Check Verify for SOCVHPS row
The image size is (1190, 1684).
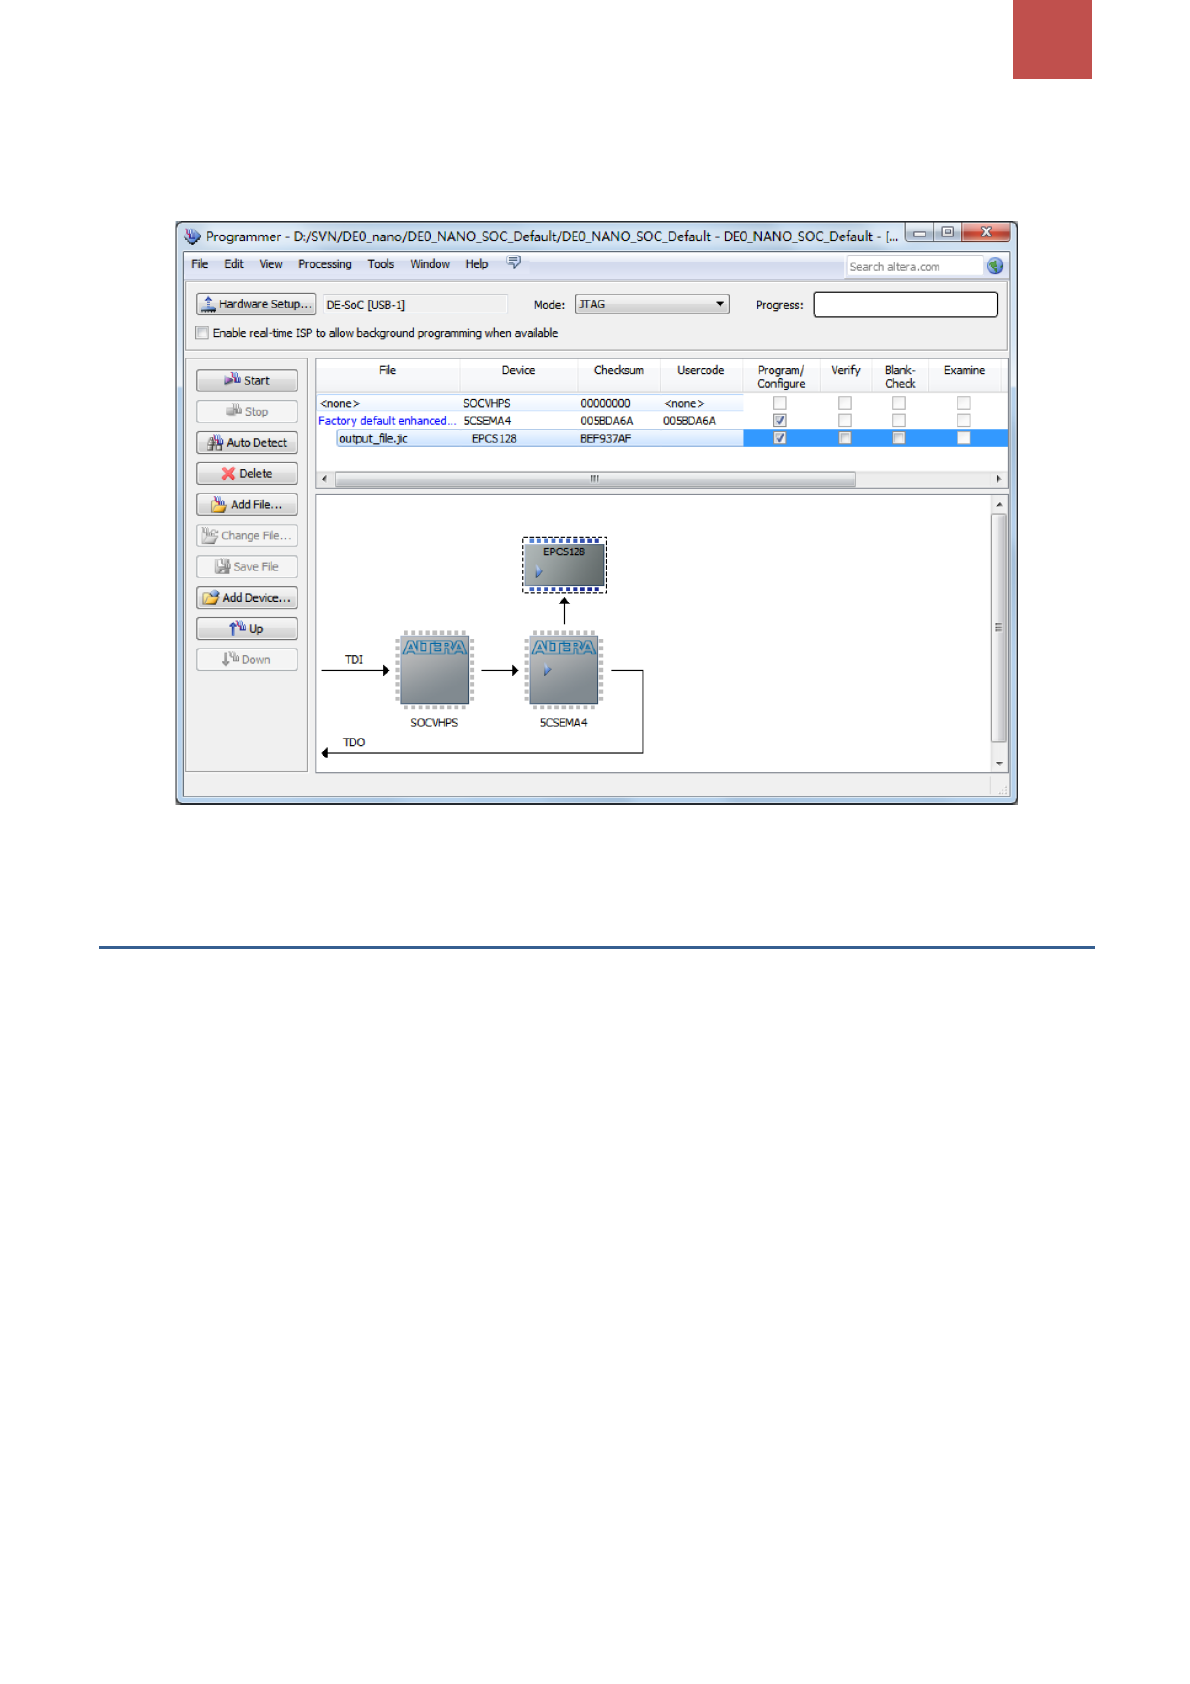pyautogui.click(x=845, y=403)
